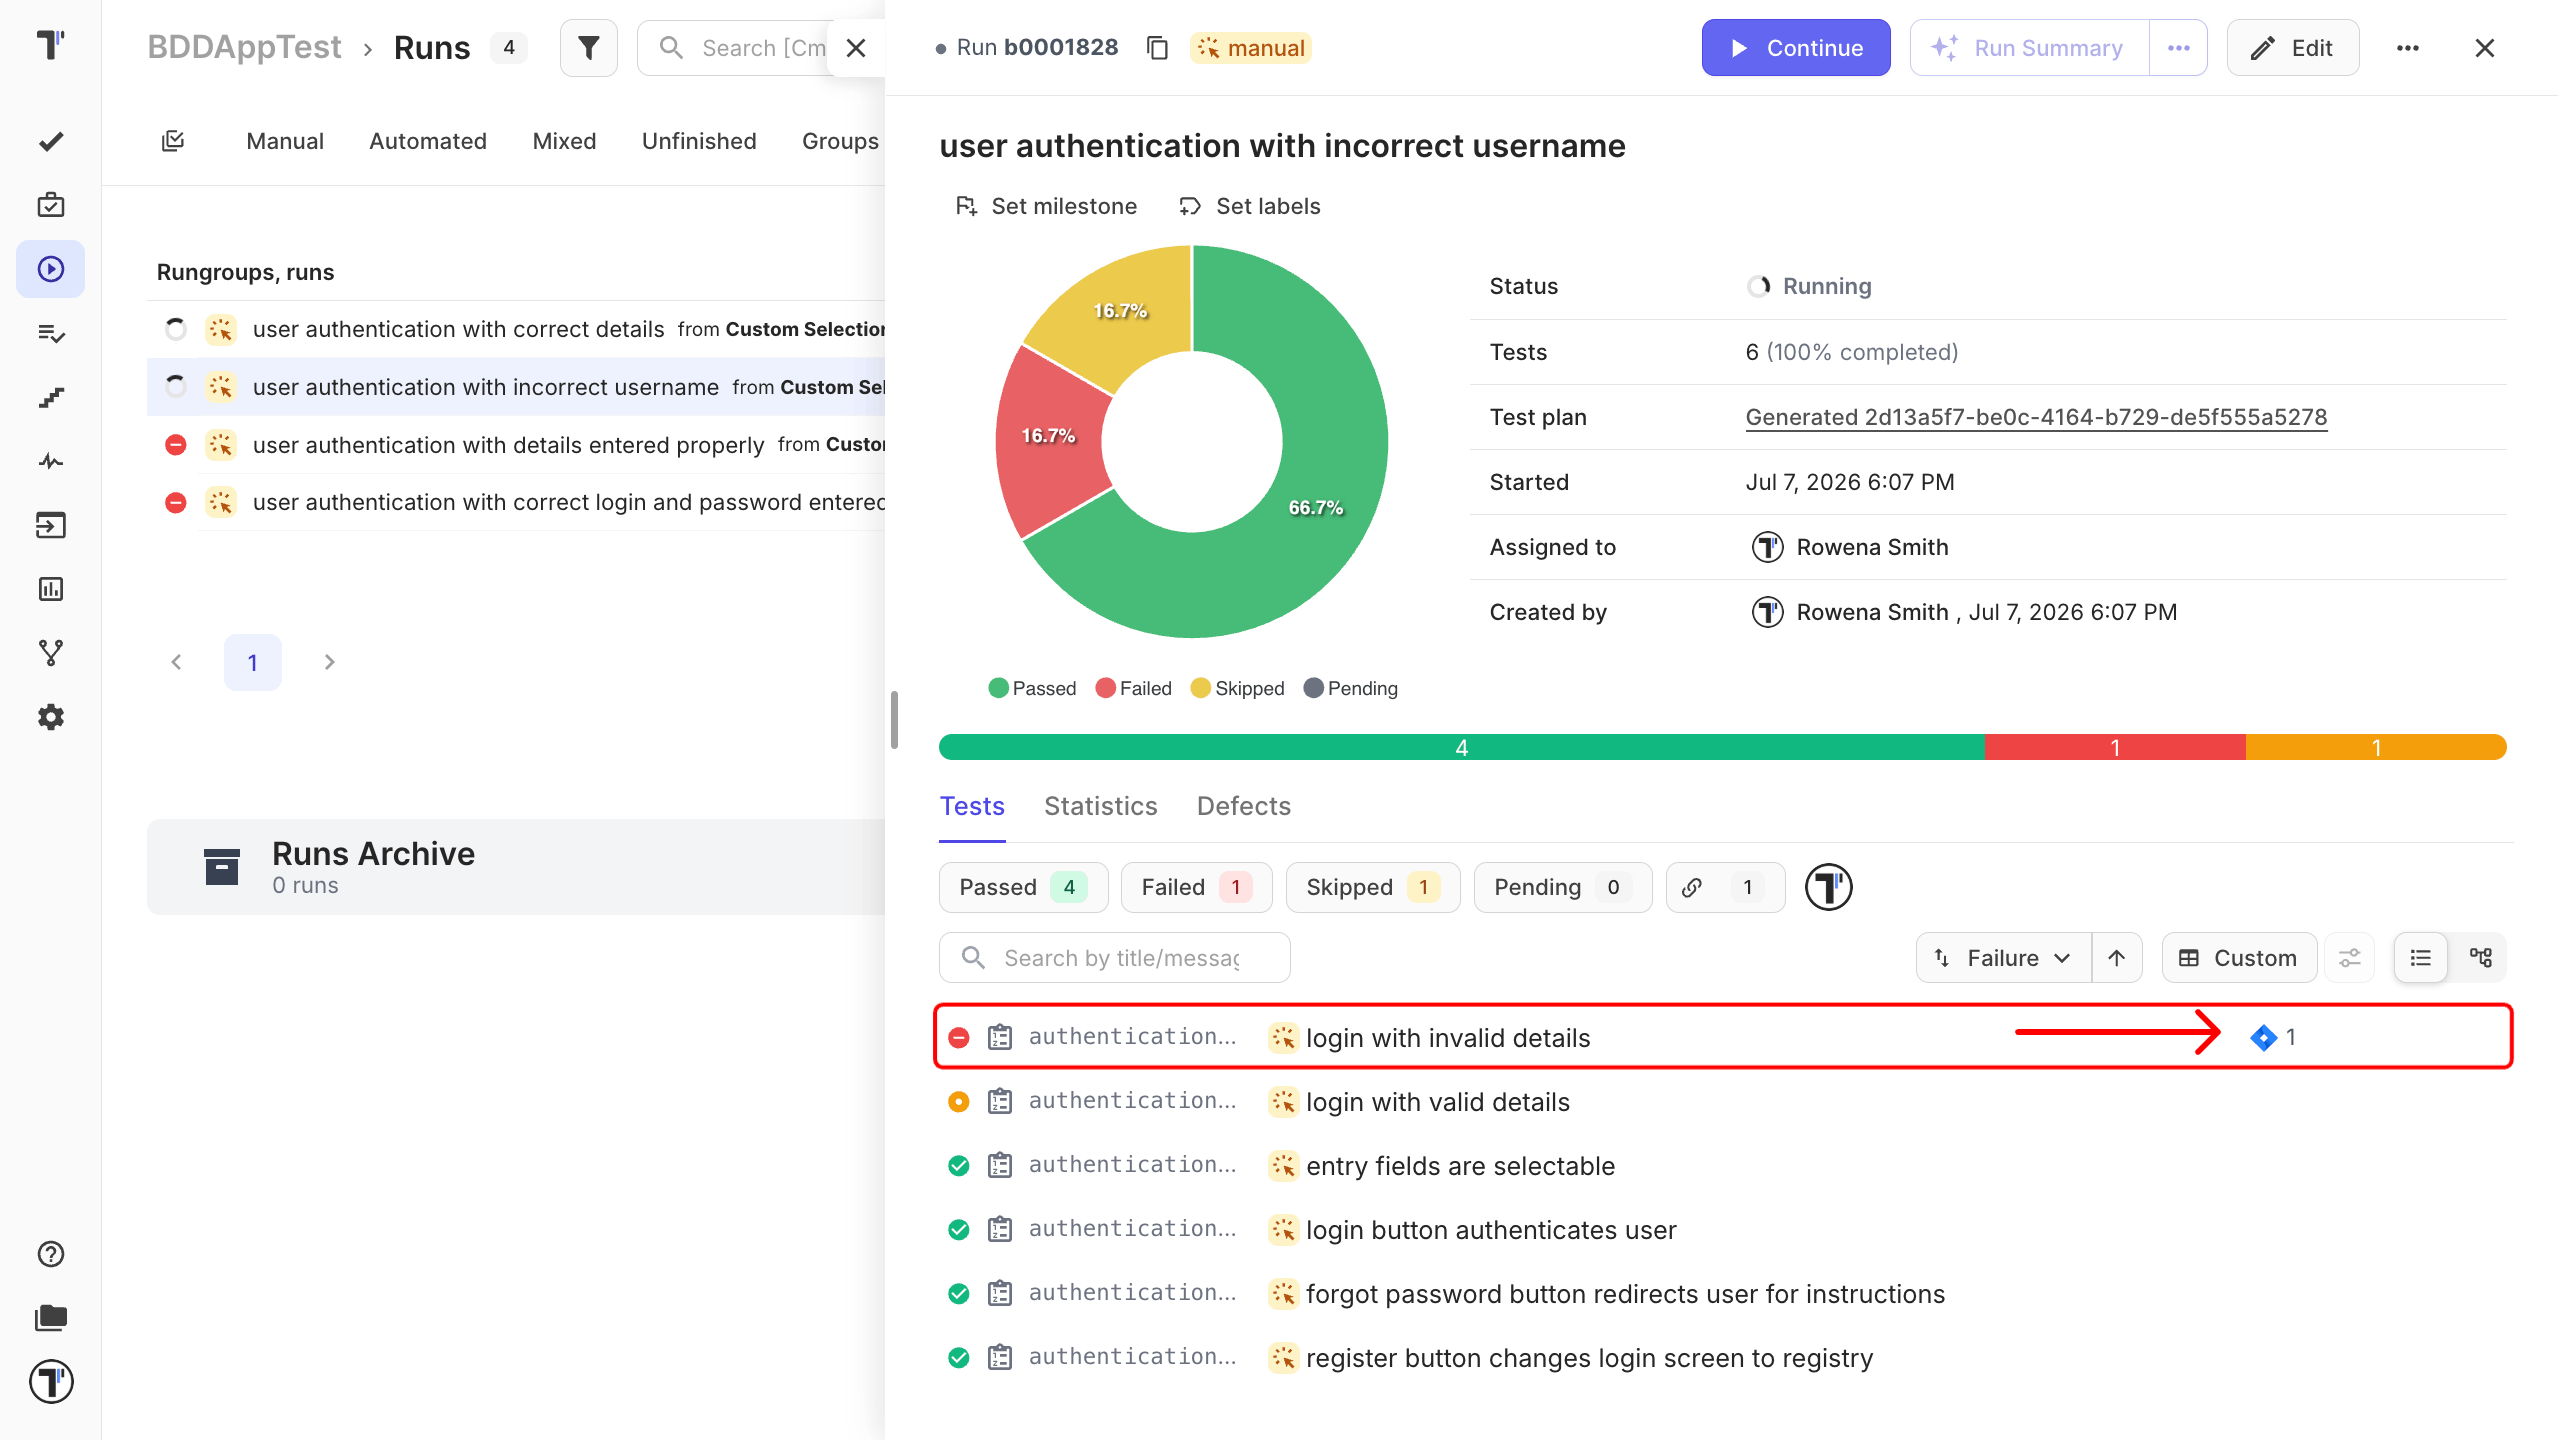Open Projects folder icon in sidebar
The image size is (2560, 1440).
point(51,1318)
